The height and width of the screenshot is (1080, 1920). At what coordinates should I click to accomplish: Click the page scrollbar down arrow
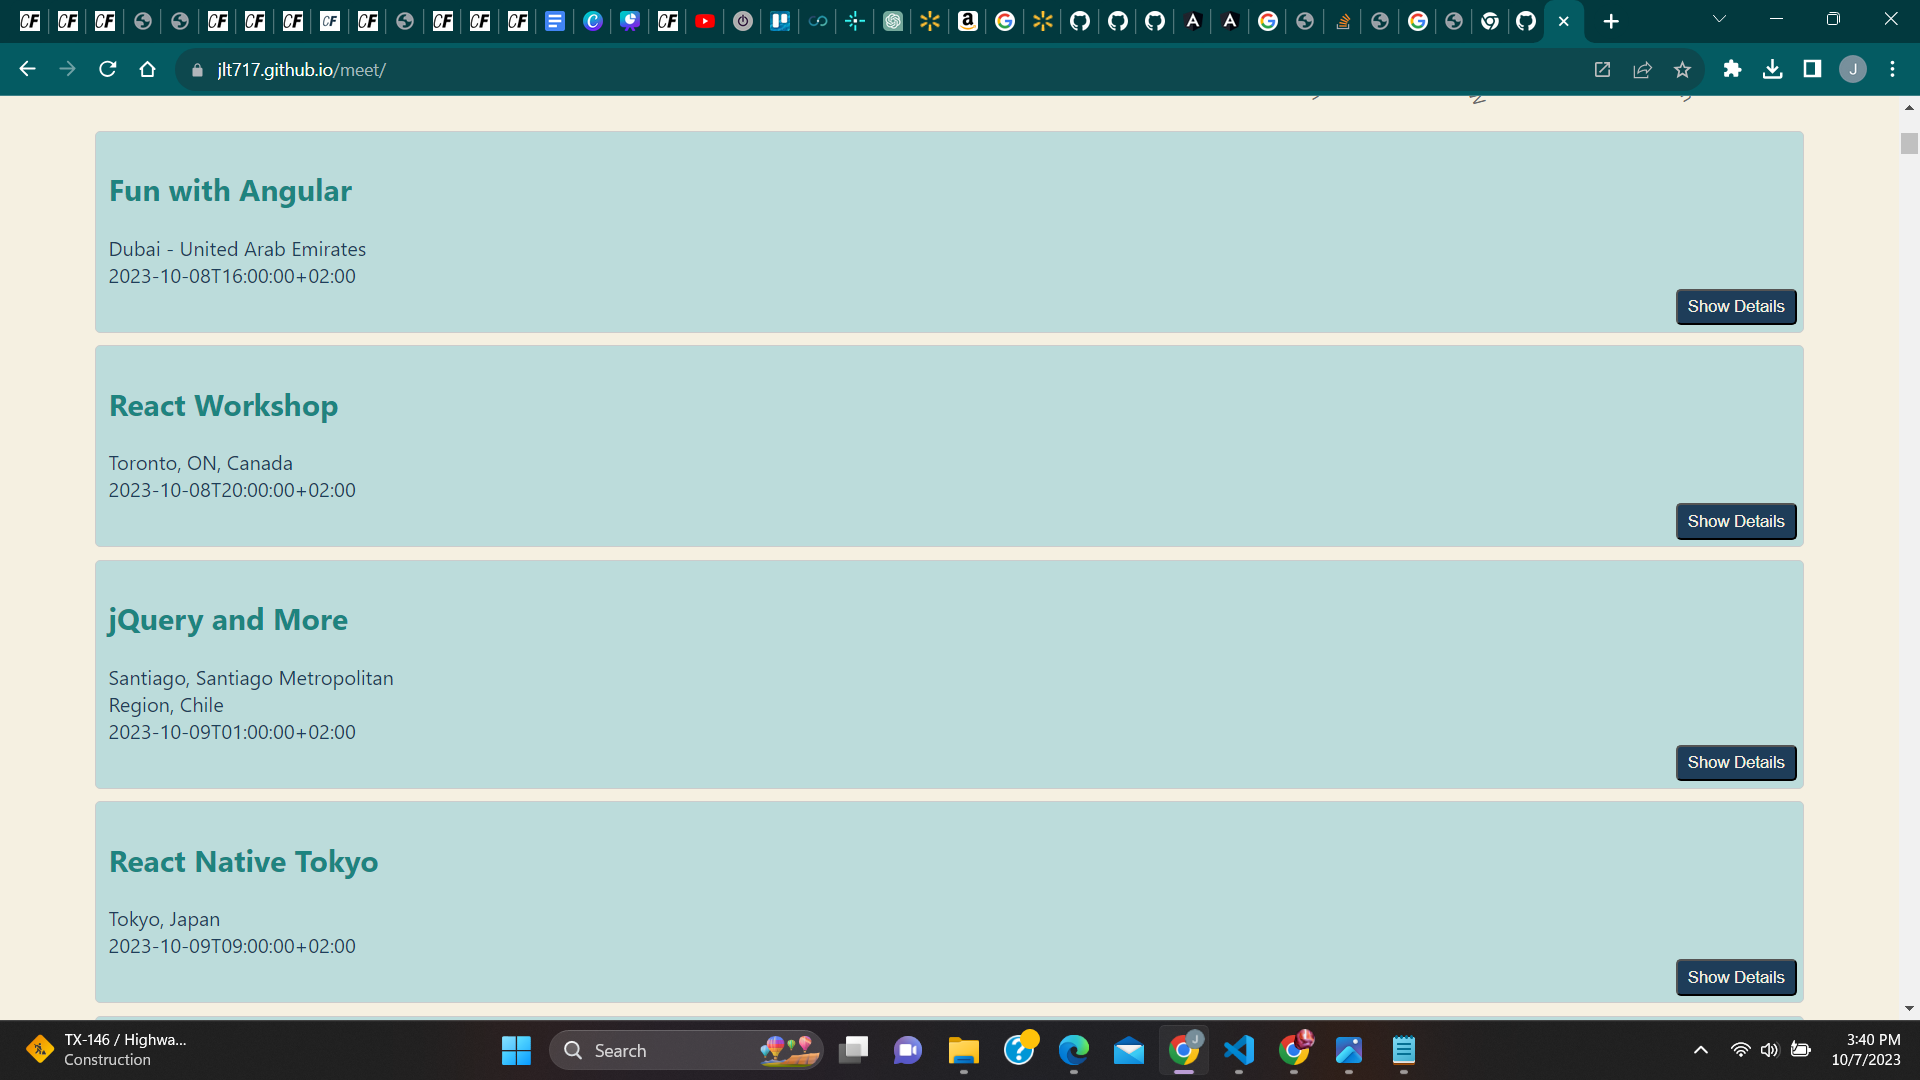pyautogui.click(x=1909, y=1008)
